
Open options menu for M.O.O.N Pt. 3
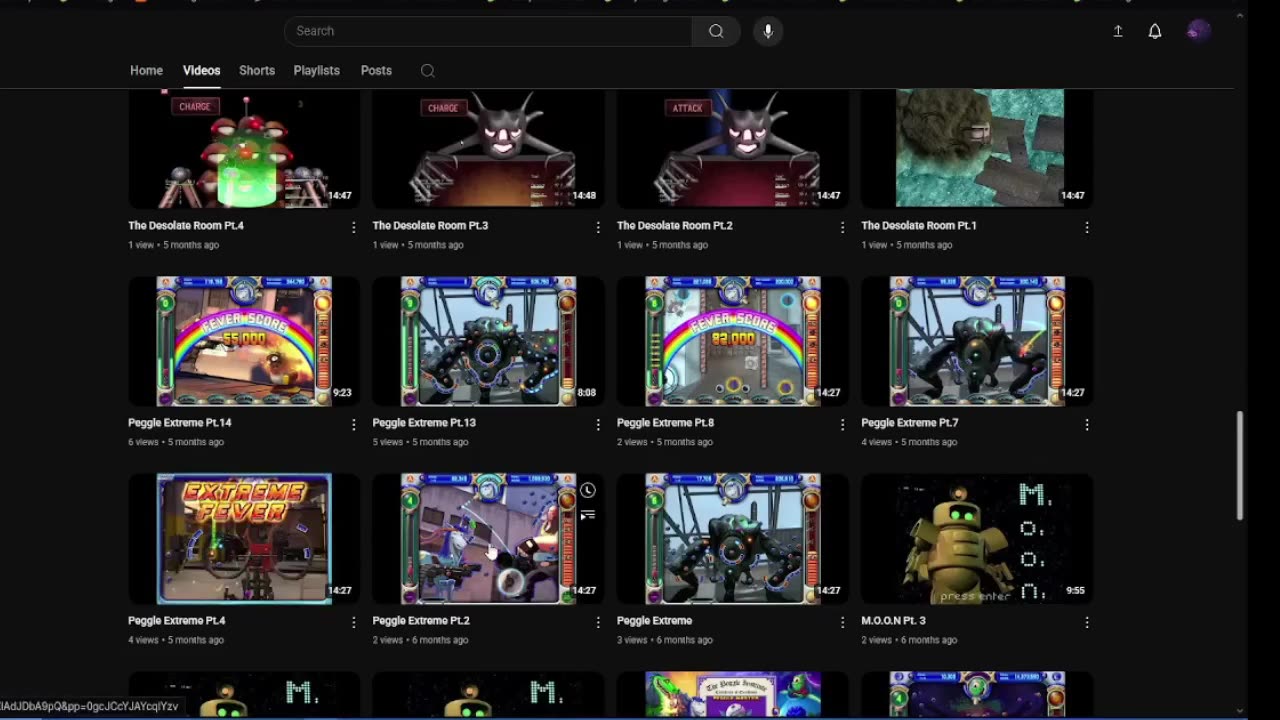tap(1087, 622)
